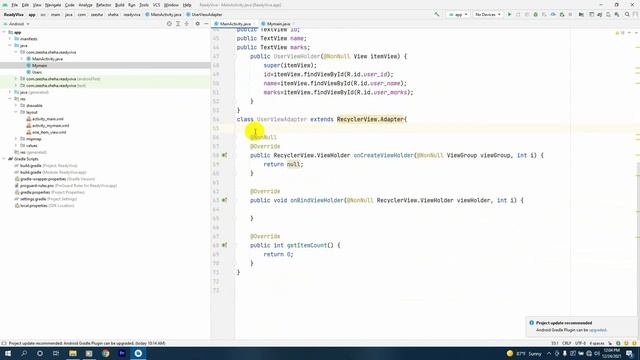Open the system tray overflow chevron
Viewport: 640px width, 360px height.
(549, 353)
